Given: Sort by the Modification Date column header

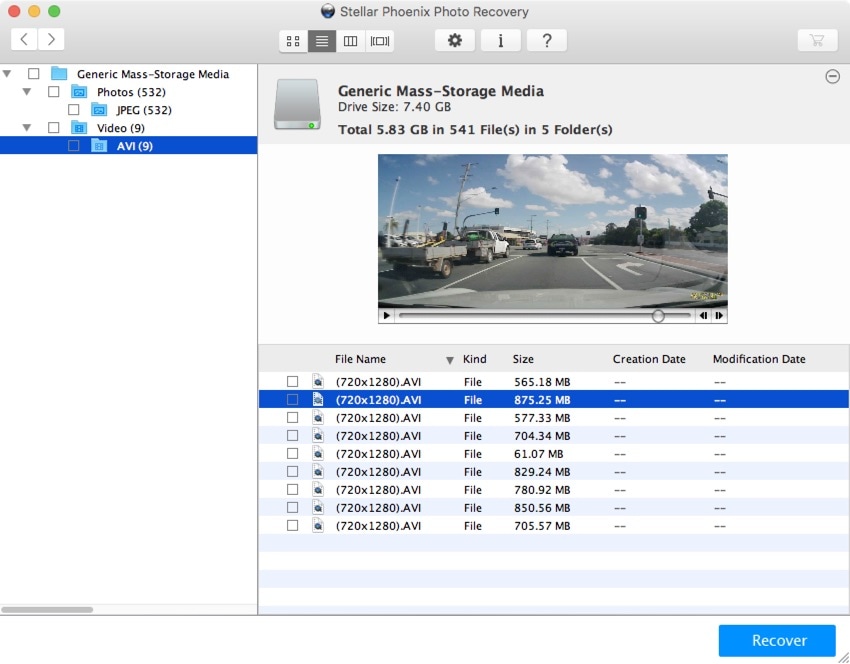Looking at the screenshot, I should [759, 359].
